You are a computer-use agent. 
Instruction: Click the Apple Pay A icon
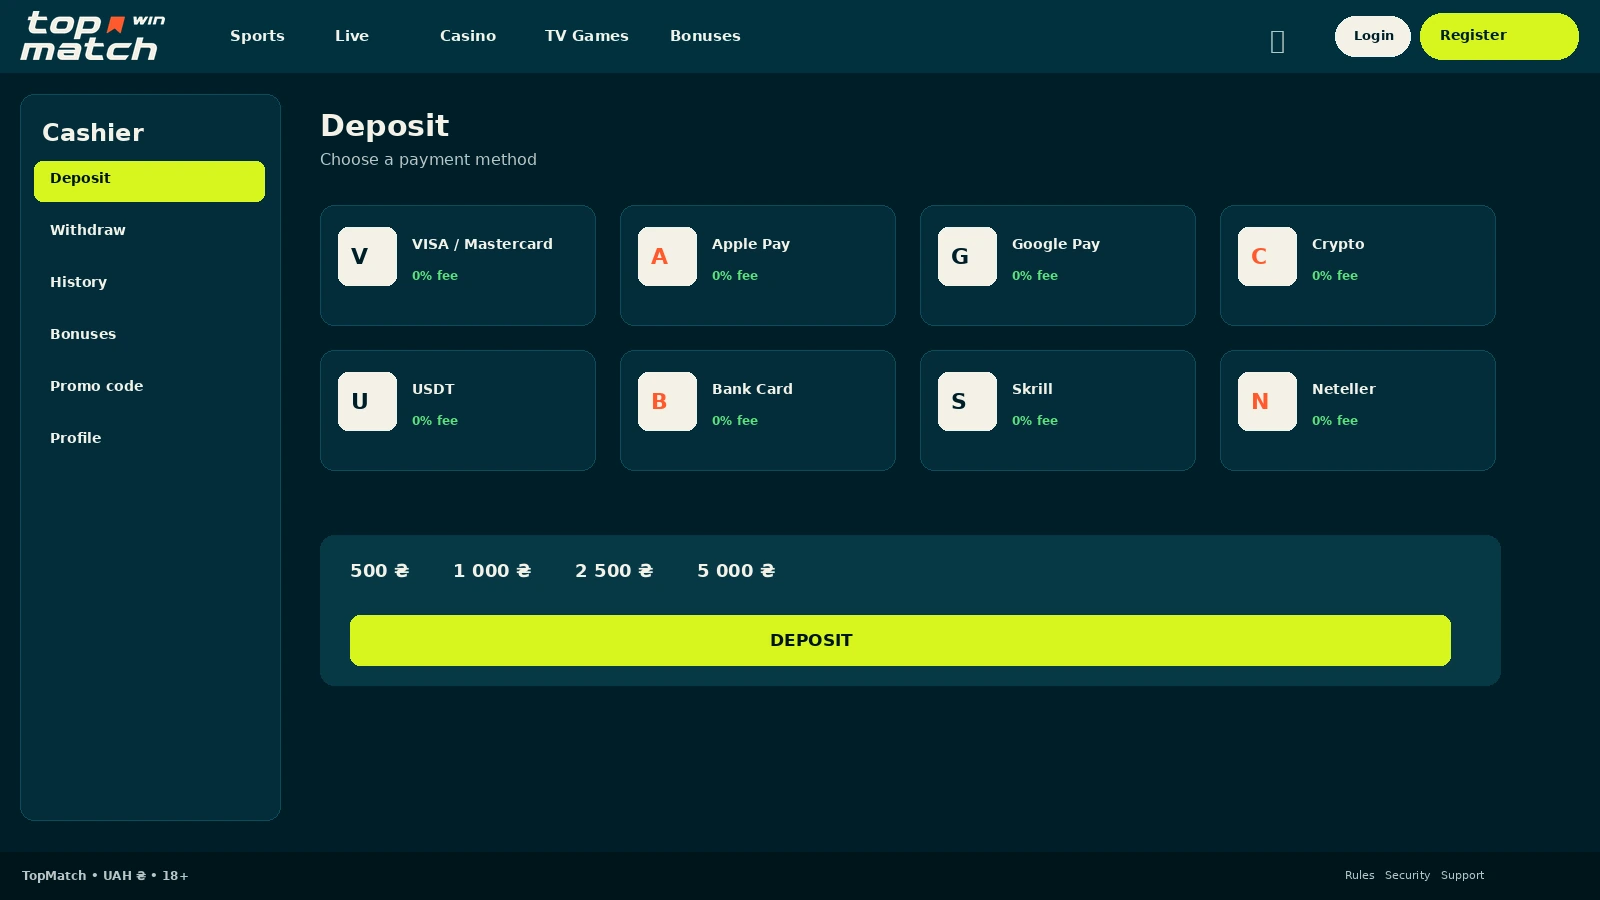click(667, 256)
